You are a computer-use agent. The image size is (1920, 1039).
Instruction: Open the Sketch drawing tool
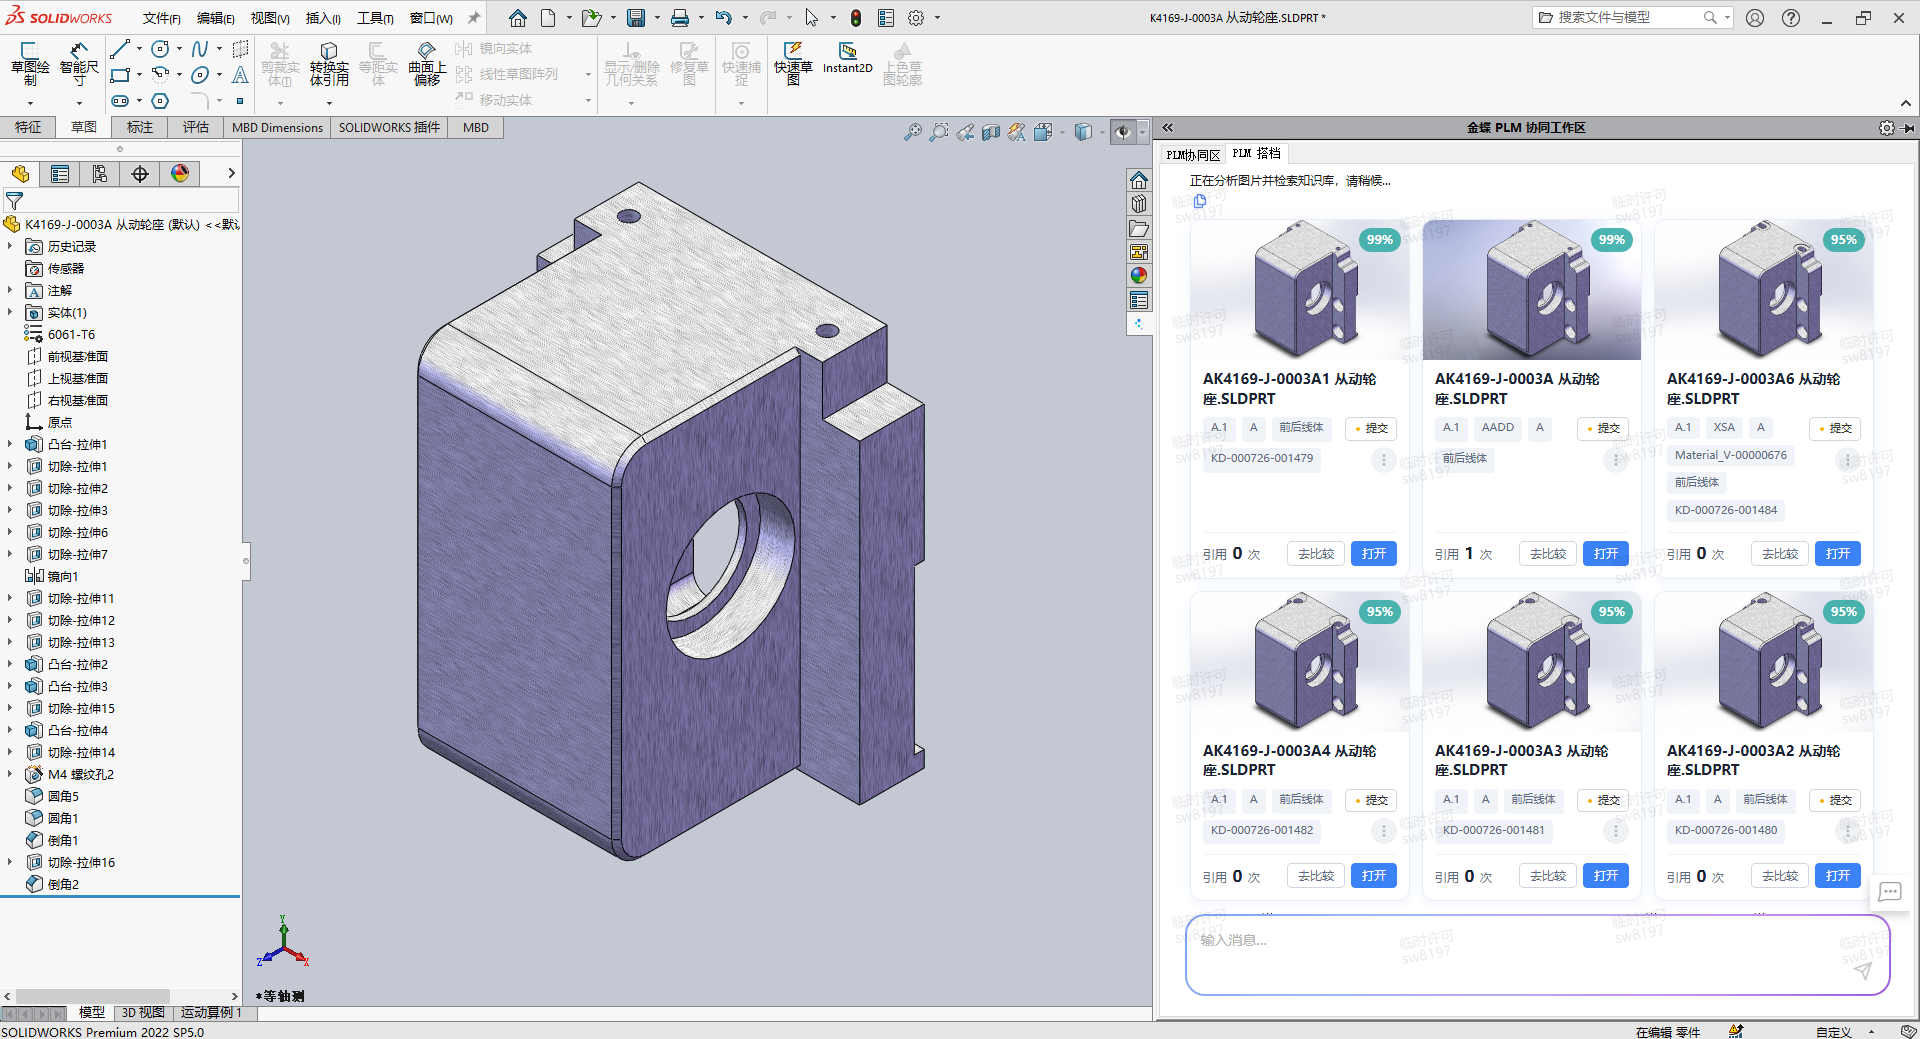coord(29,64)
